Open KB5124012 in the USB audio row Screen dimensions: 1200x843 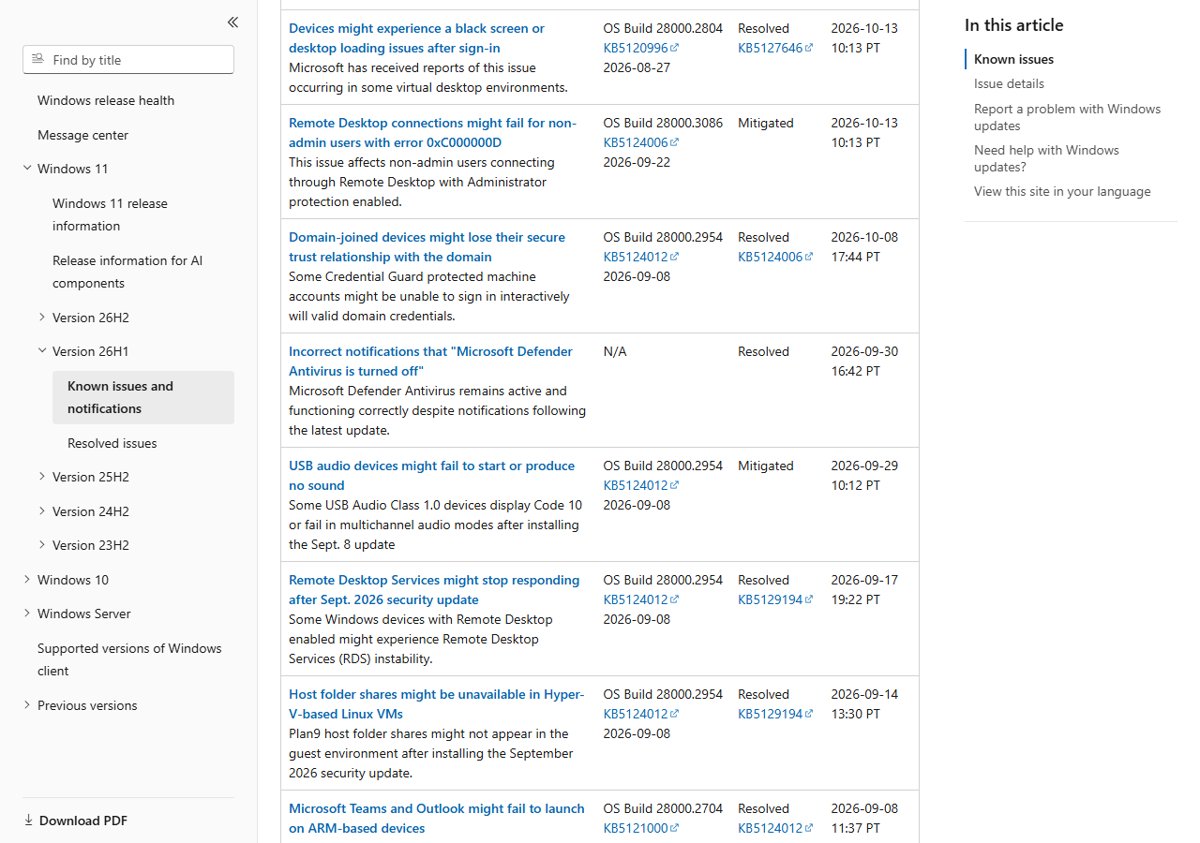pyautogui.click(x=641, y=485)
